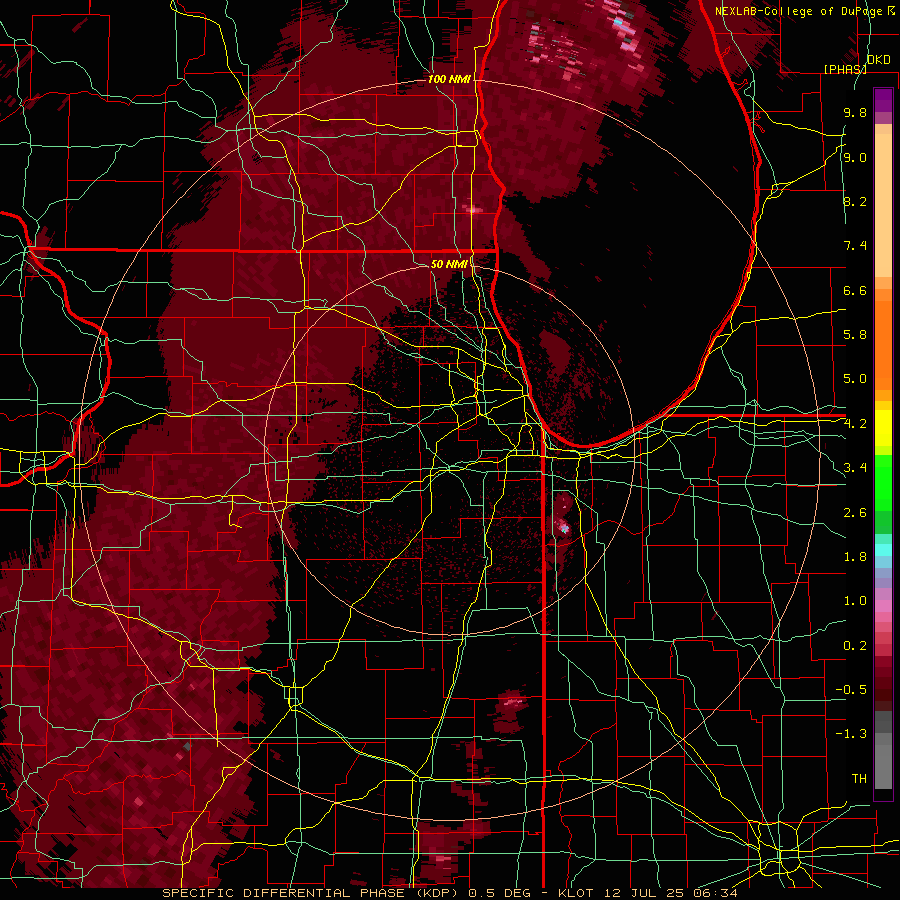Pick the cyan colorbar segment
Screen dimensions: 900x900
pyautogui.click(x=883, y=550)
